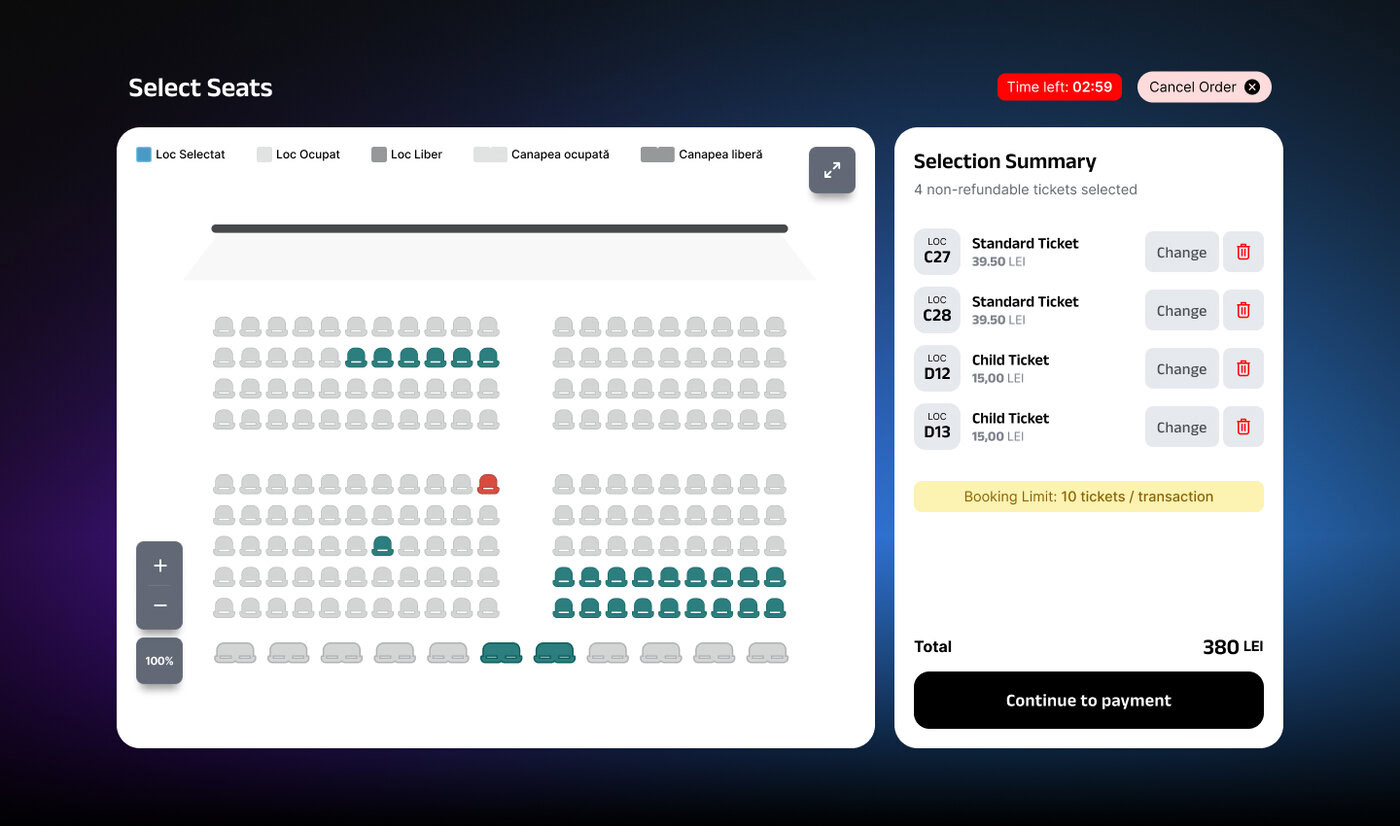Delete the D12 Child Ticket

pos(1243,368)
